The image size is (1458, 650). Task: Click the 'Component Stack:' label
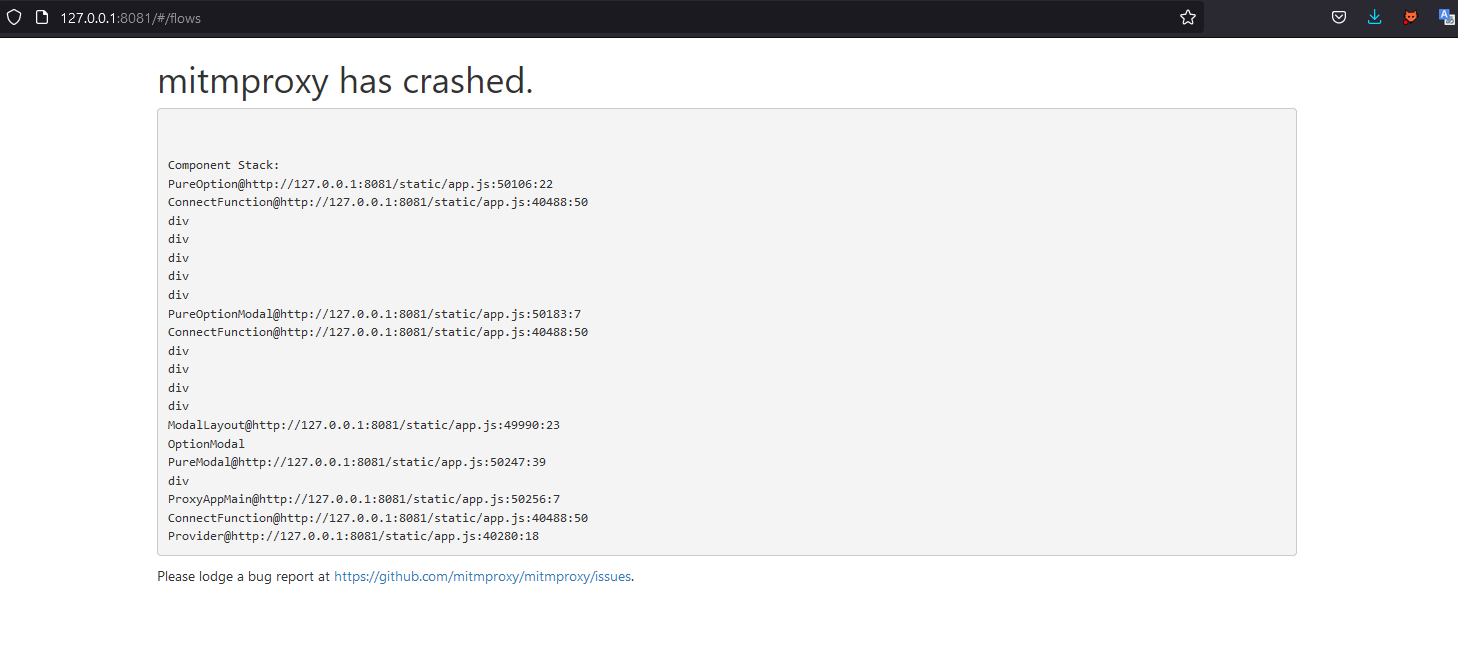226,164
